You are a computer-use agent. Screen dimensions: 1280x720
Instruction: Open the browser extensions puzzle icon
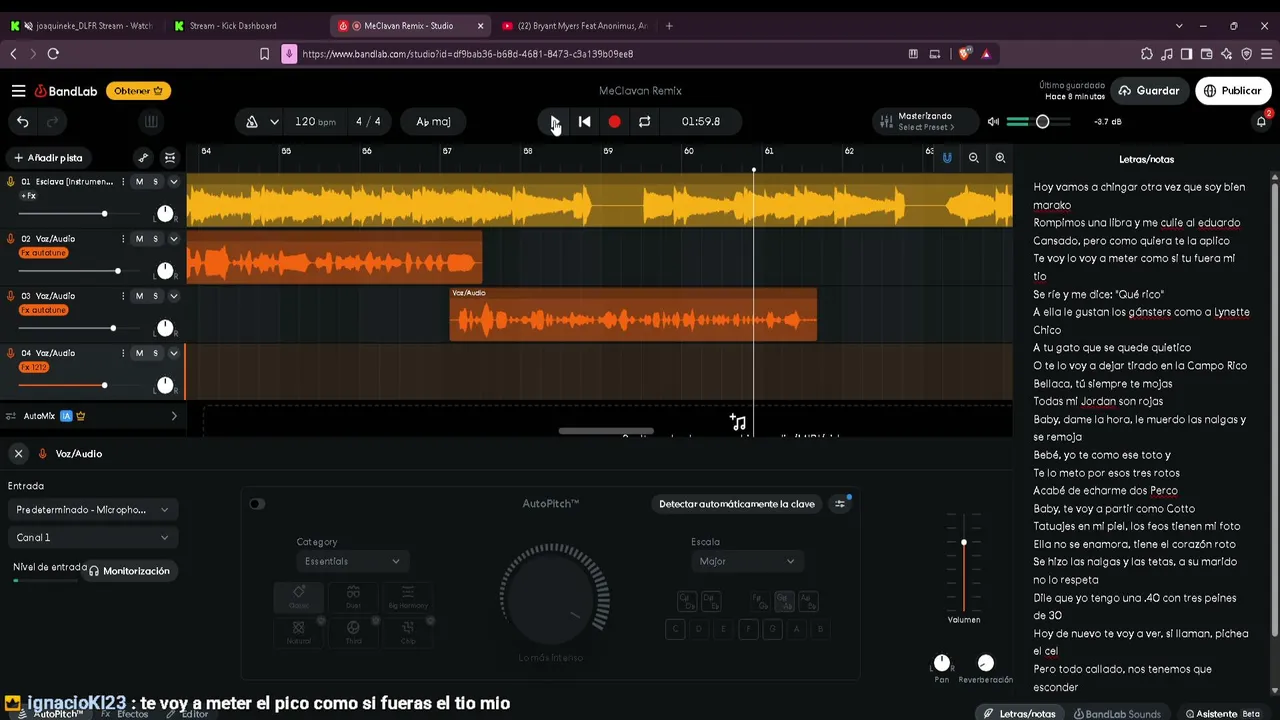pyautogui.click(x=1146, y=54)
